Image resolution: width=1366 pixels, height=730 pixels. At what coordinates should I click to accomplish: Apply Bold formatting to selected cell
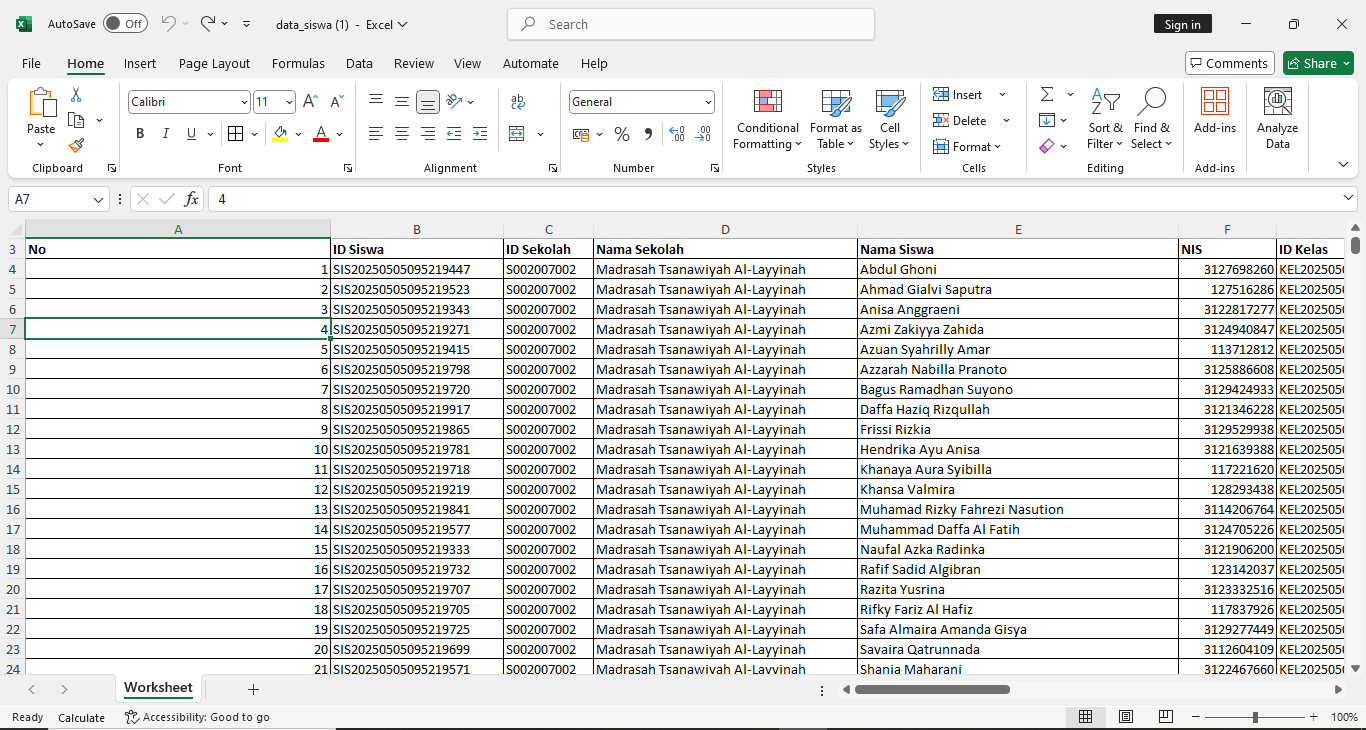tap(140, 133)
